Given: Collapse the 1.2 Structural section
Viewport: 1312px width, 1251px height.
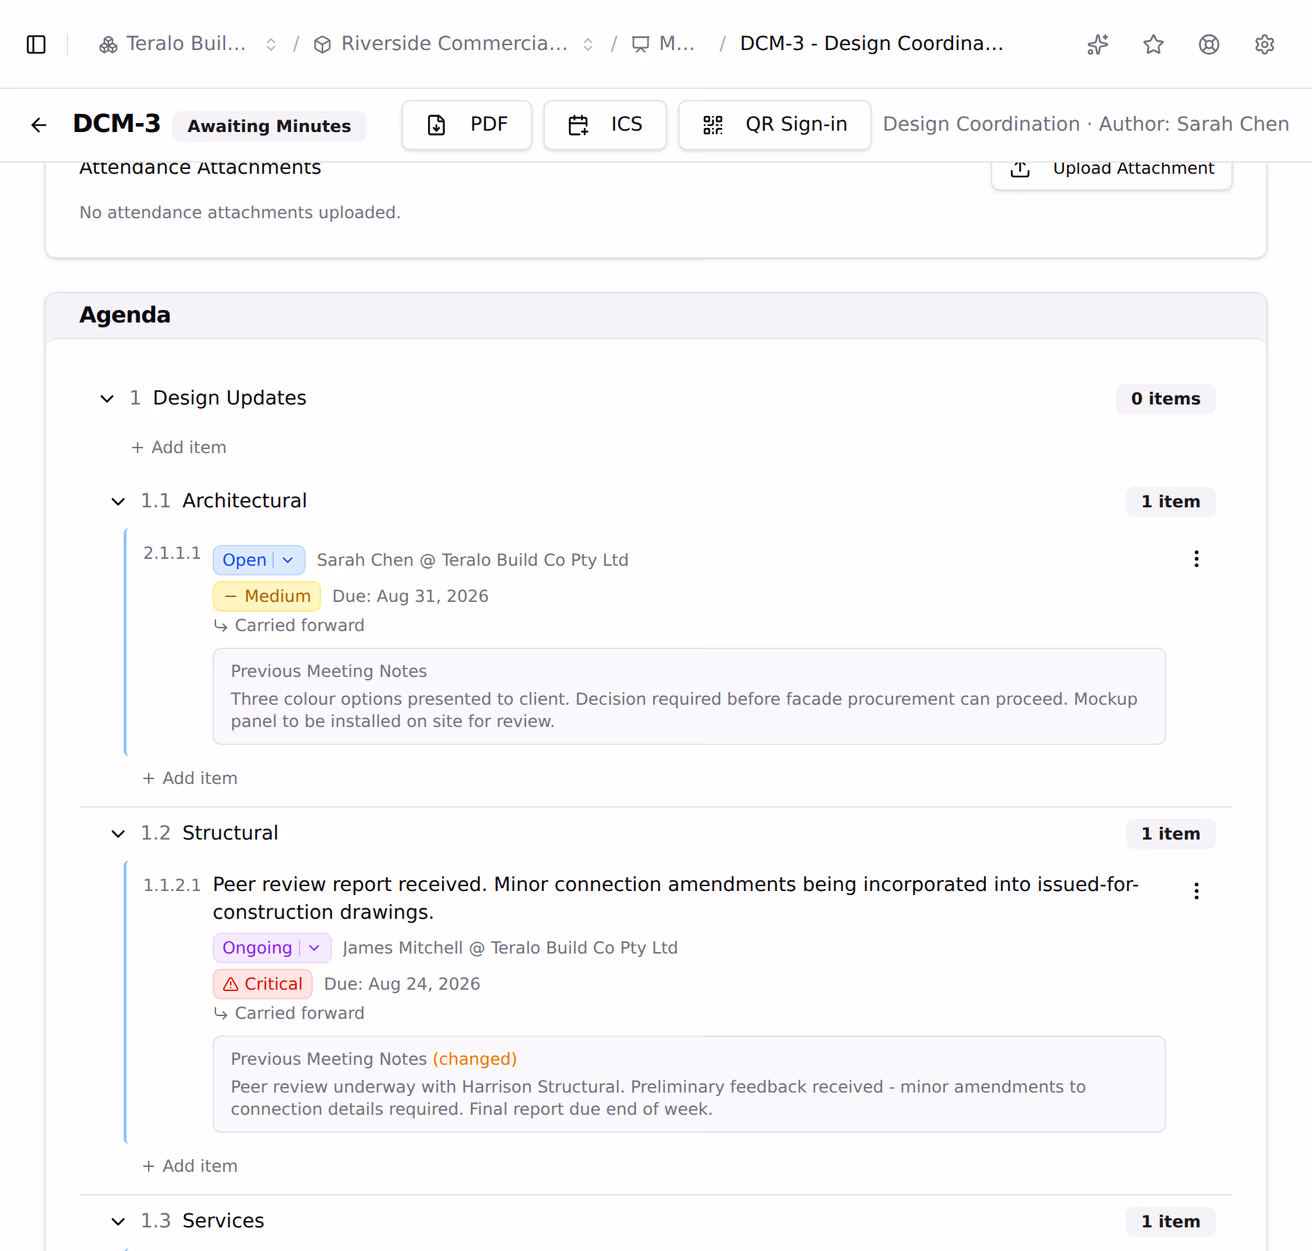Looking at the screenshot, I should [118, 833].
